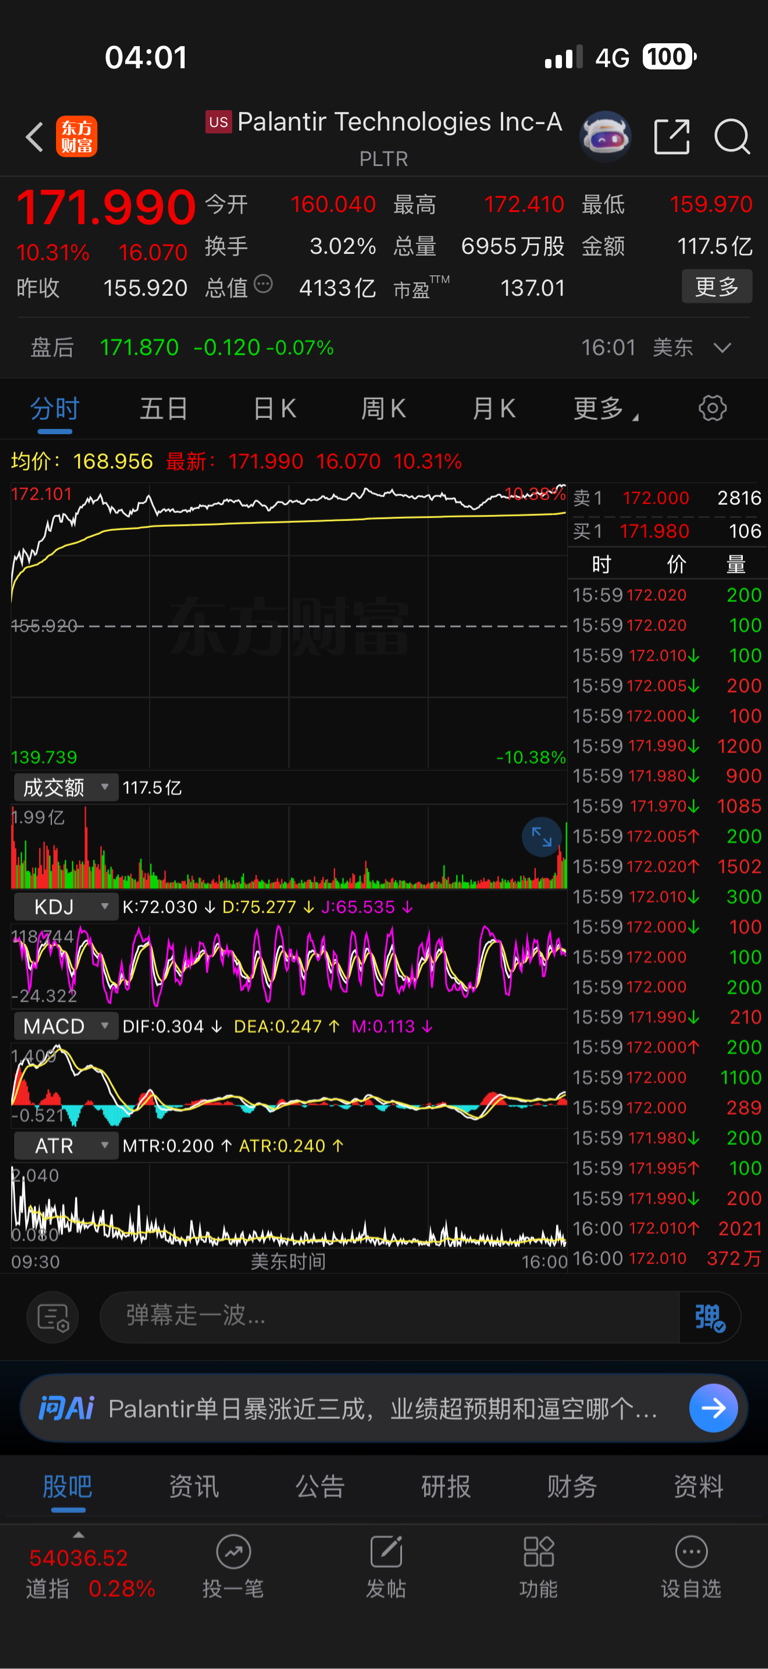Submit the 问AI question with arrow button

coord(713,1408)
